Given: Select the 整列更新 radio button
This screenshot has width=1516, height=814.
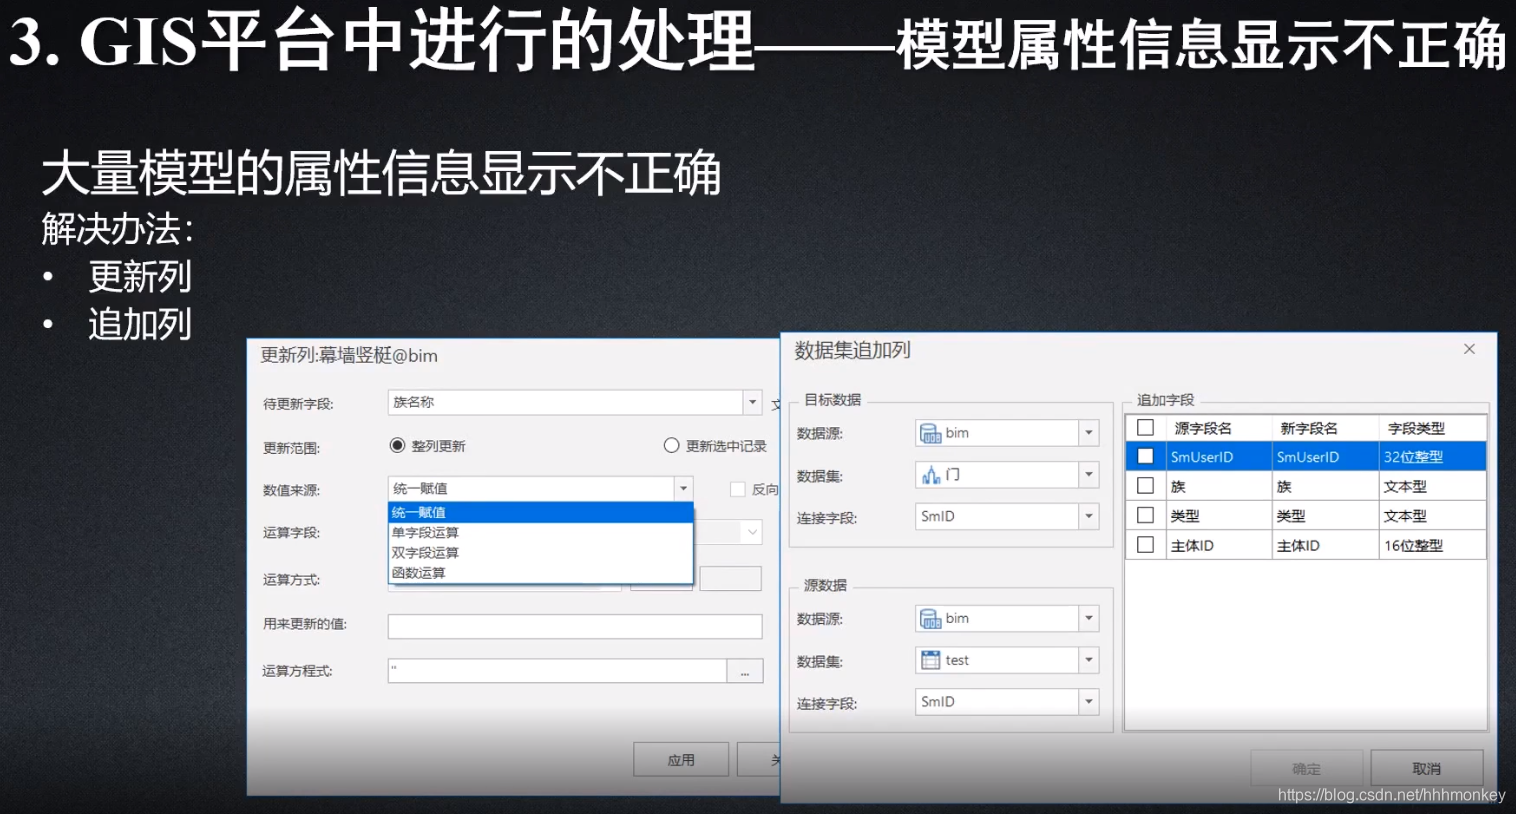Looking at the screenshot, I should click(x=397, y=445).
